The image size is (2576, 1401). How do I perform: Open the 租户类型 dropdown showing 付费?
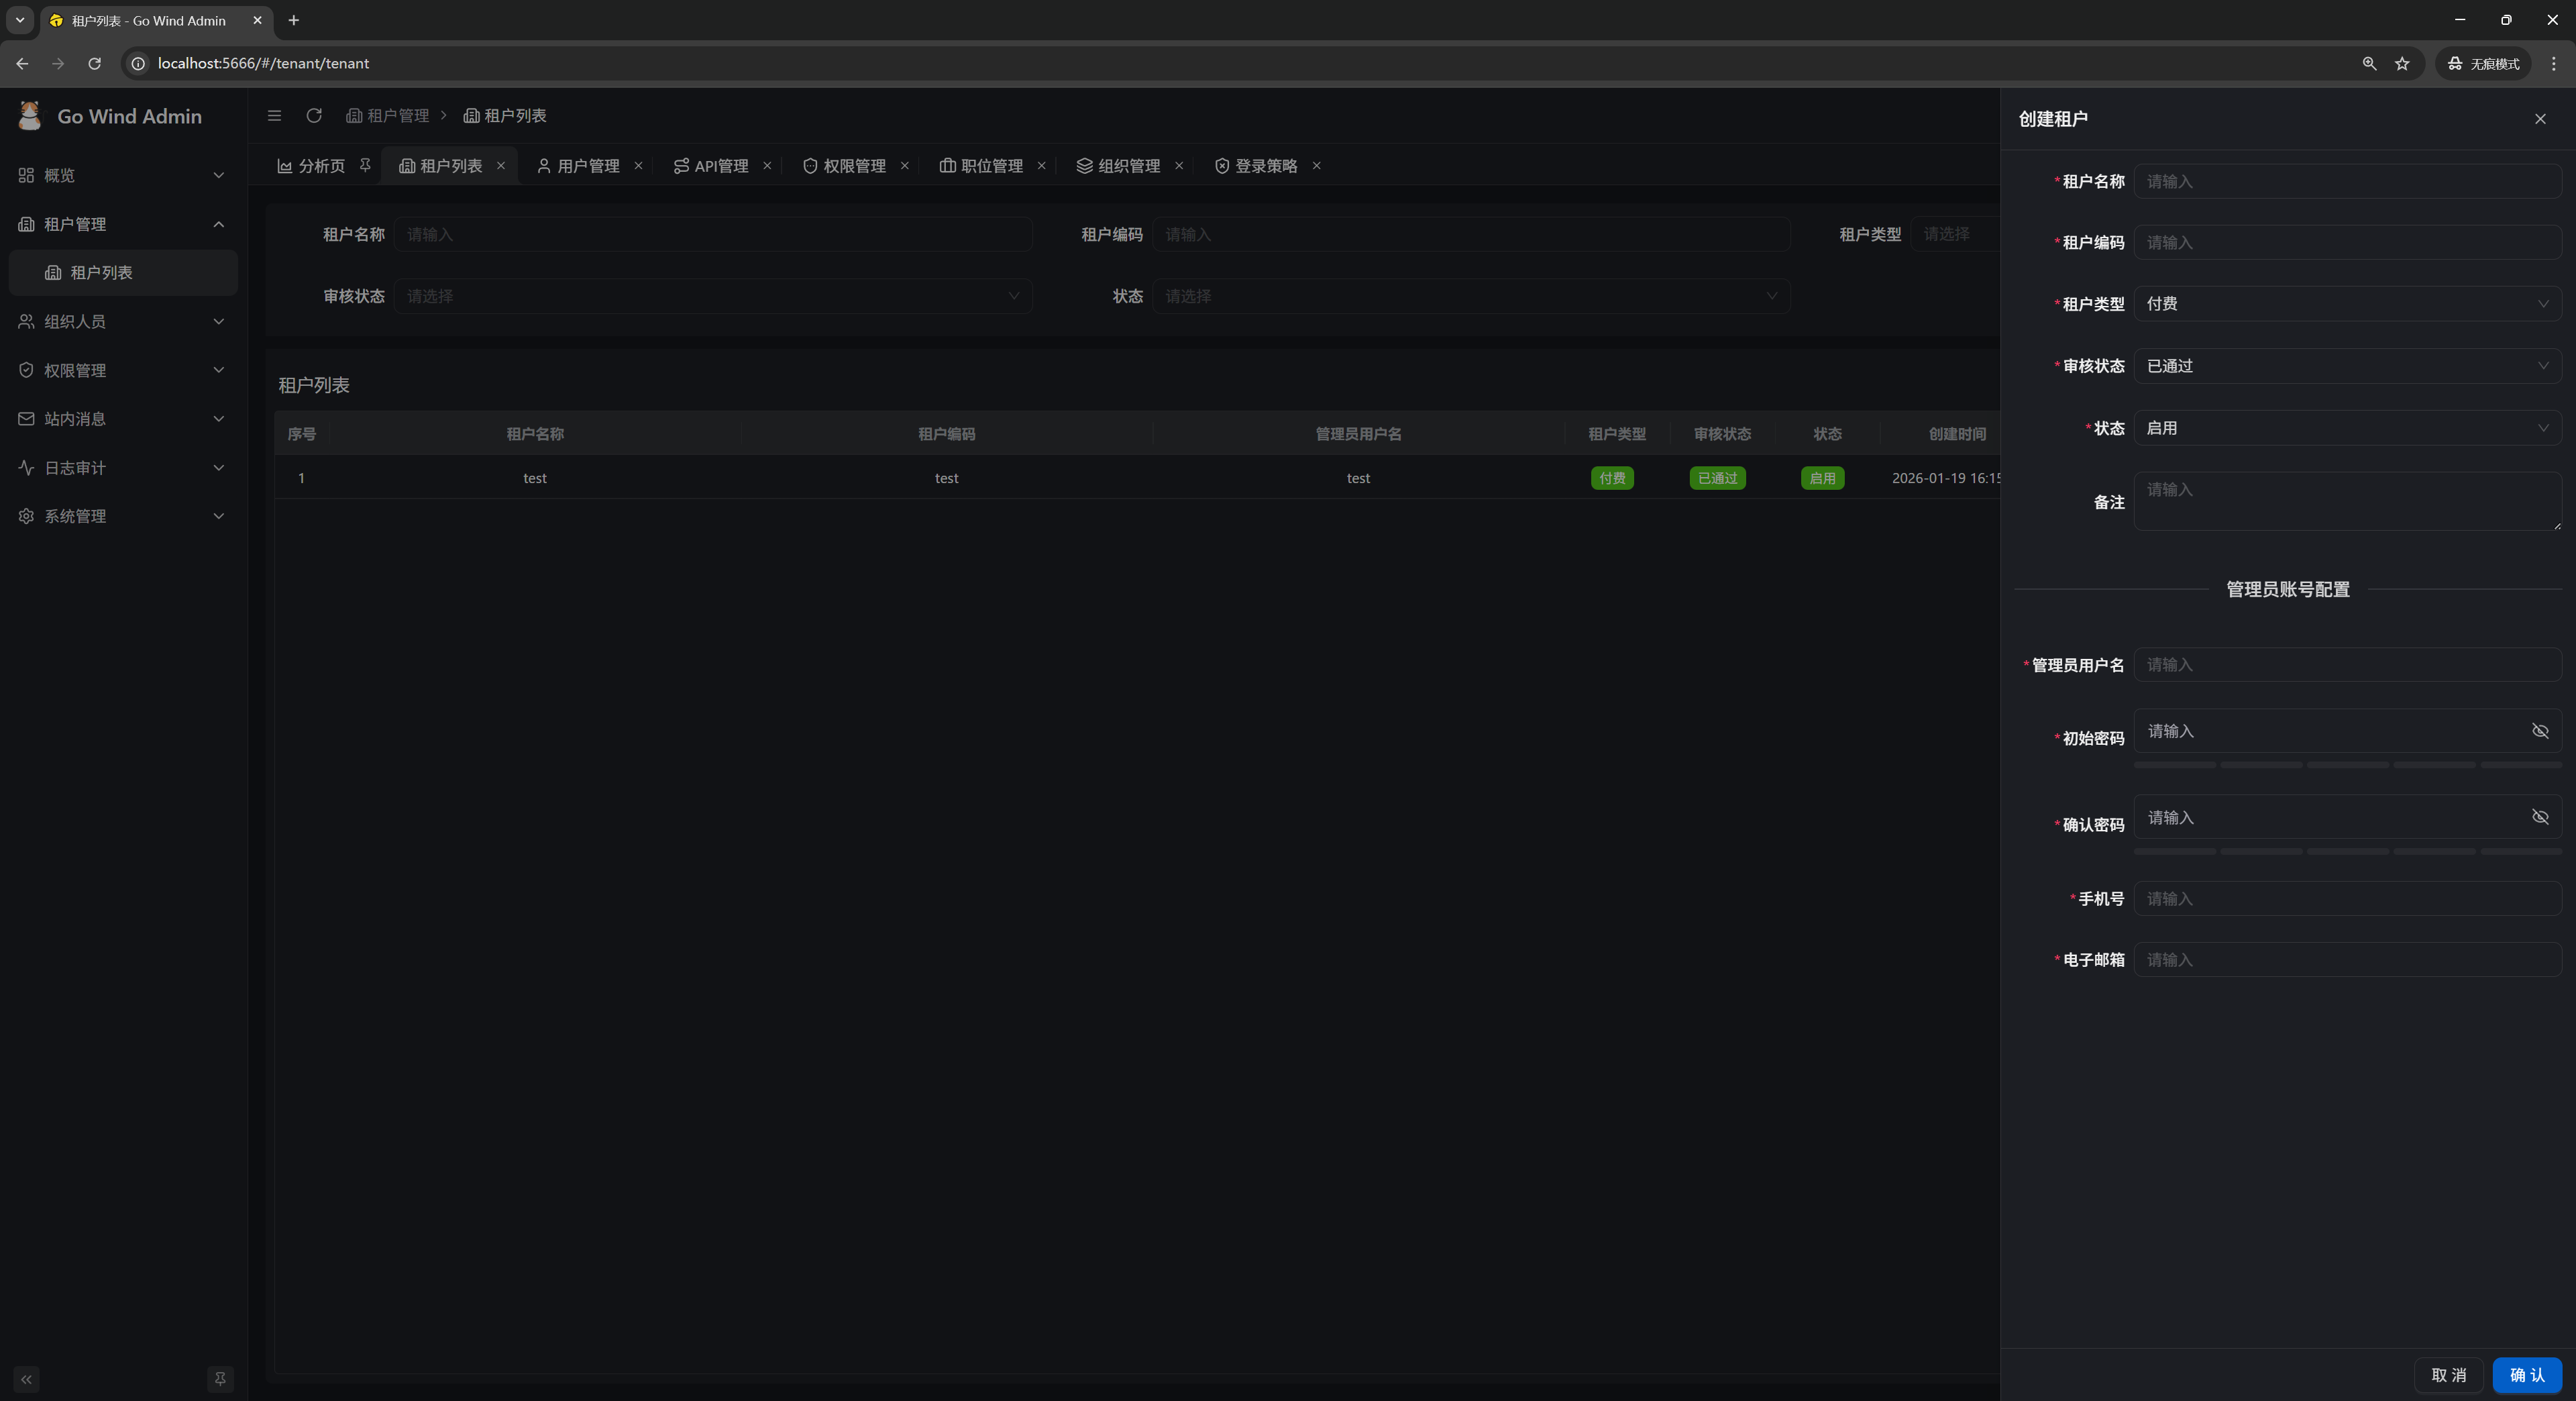click(2347, 304)
